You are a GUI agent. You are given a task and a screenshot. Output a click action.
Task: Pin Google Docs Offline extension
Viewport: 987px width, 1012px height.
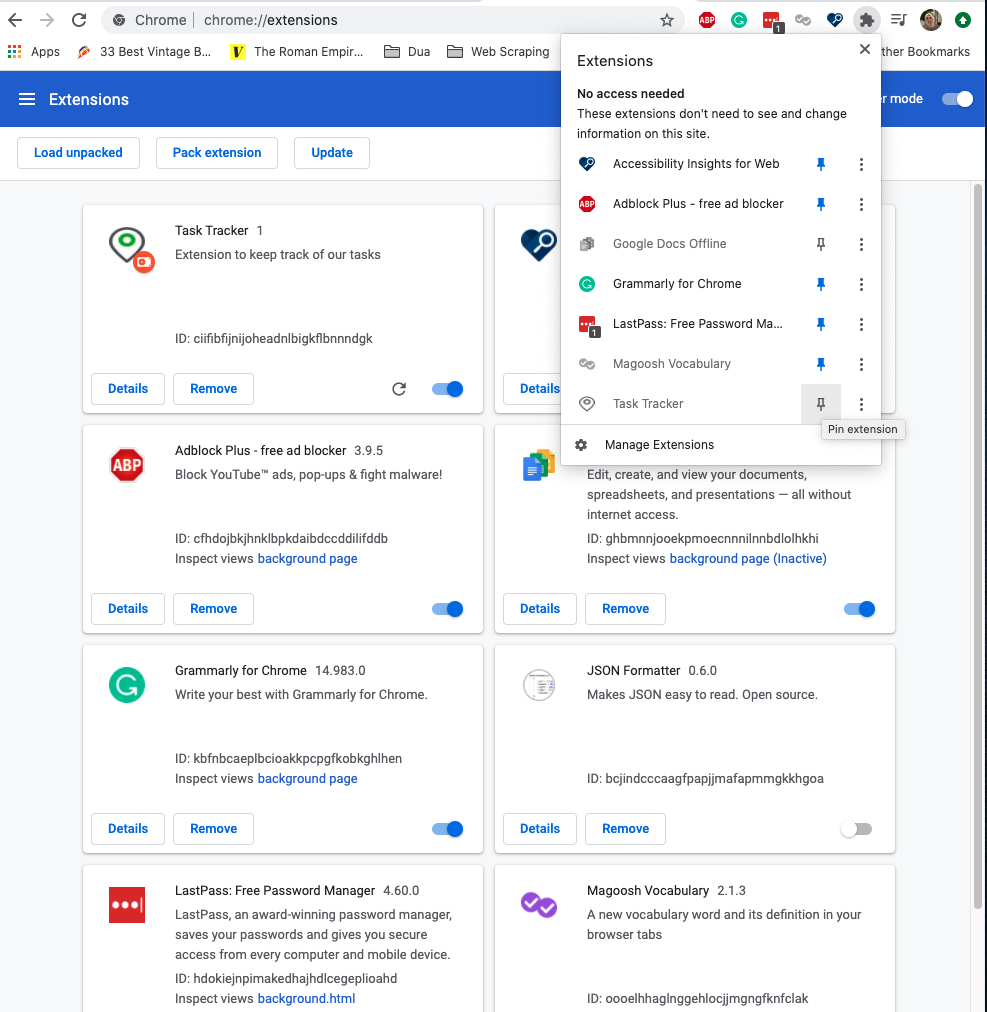(820, 244)
